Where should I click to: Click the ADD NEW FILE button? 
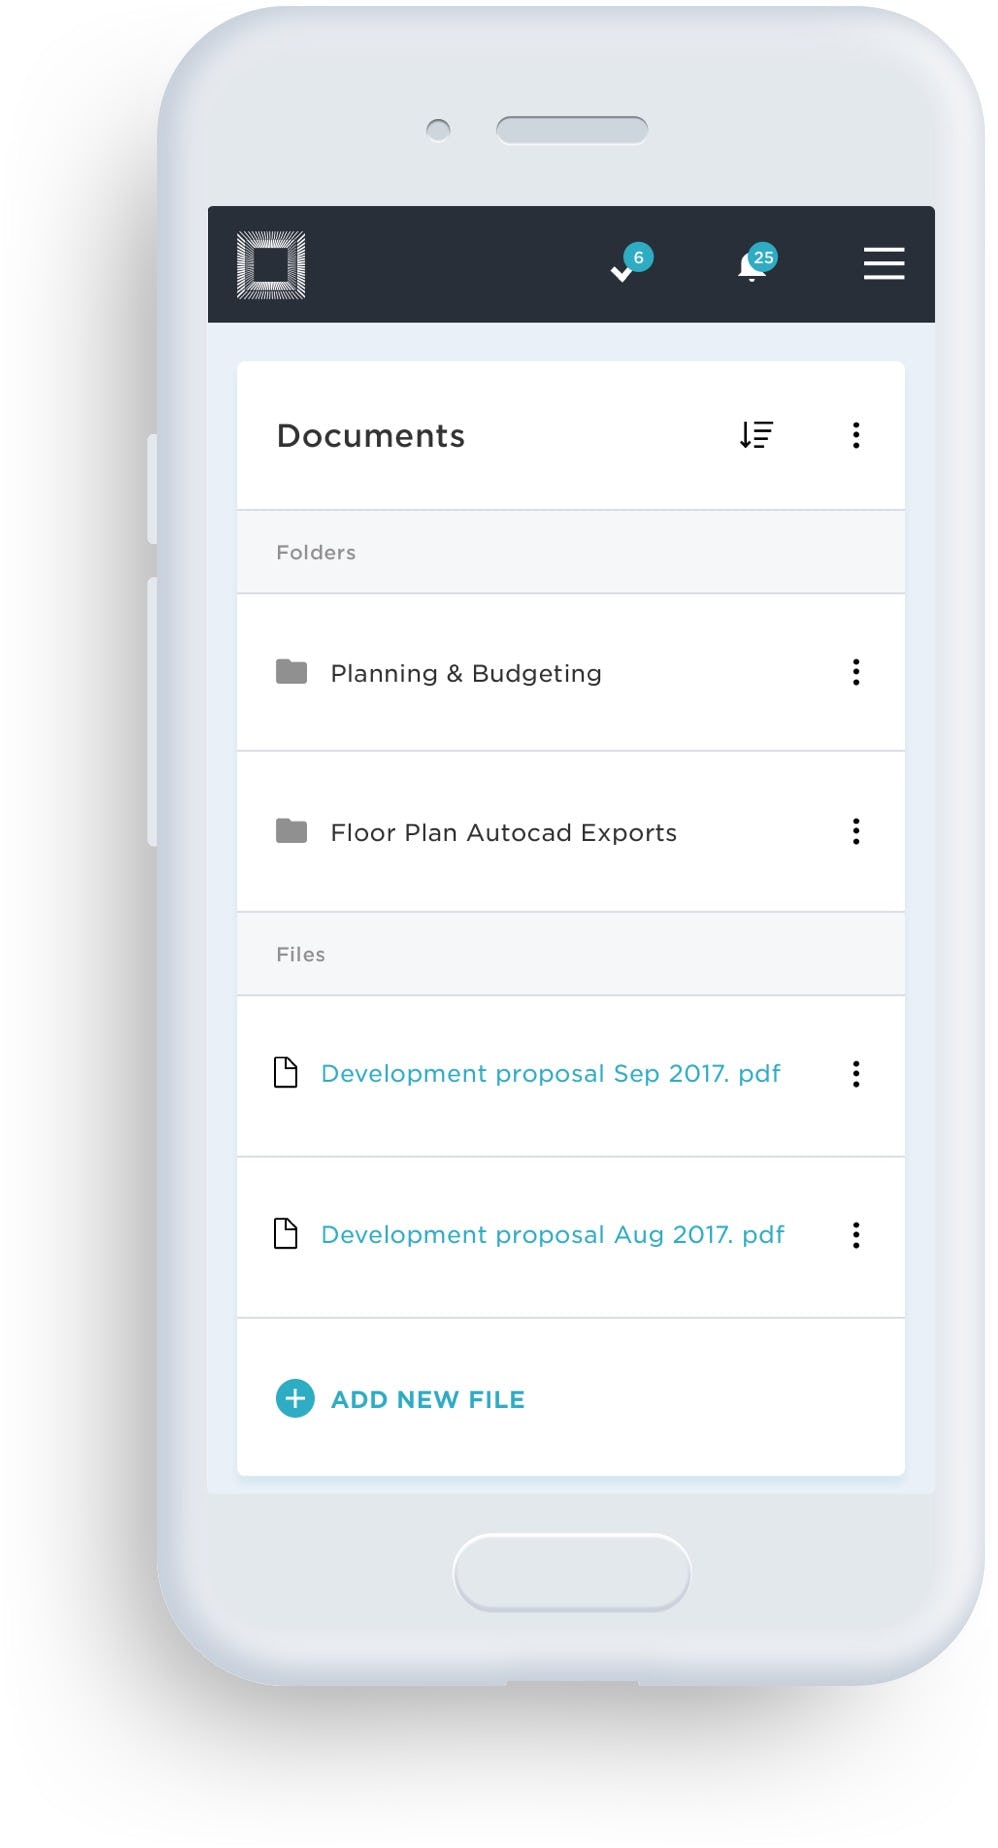pos(427,1399)
